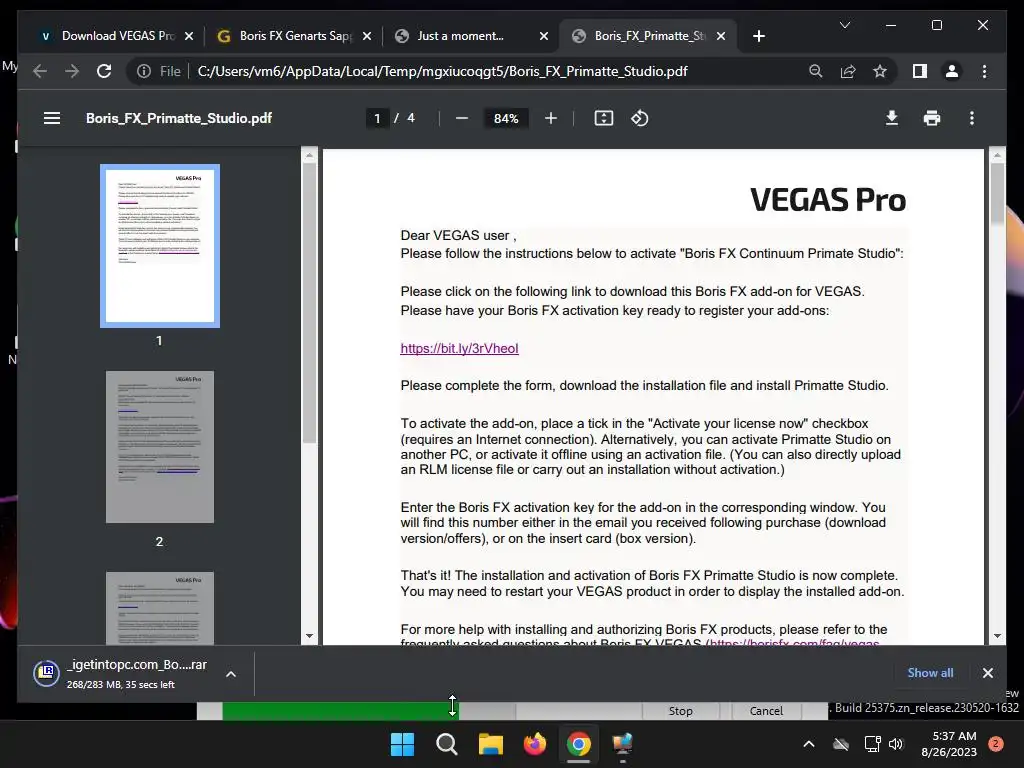
Task: Open Firefox from taskbar
Action: coord(535,744)
